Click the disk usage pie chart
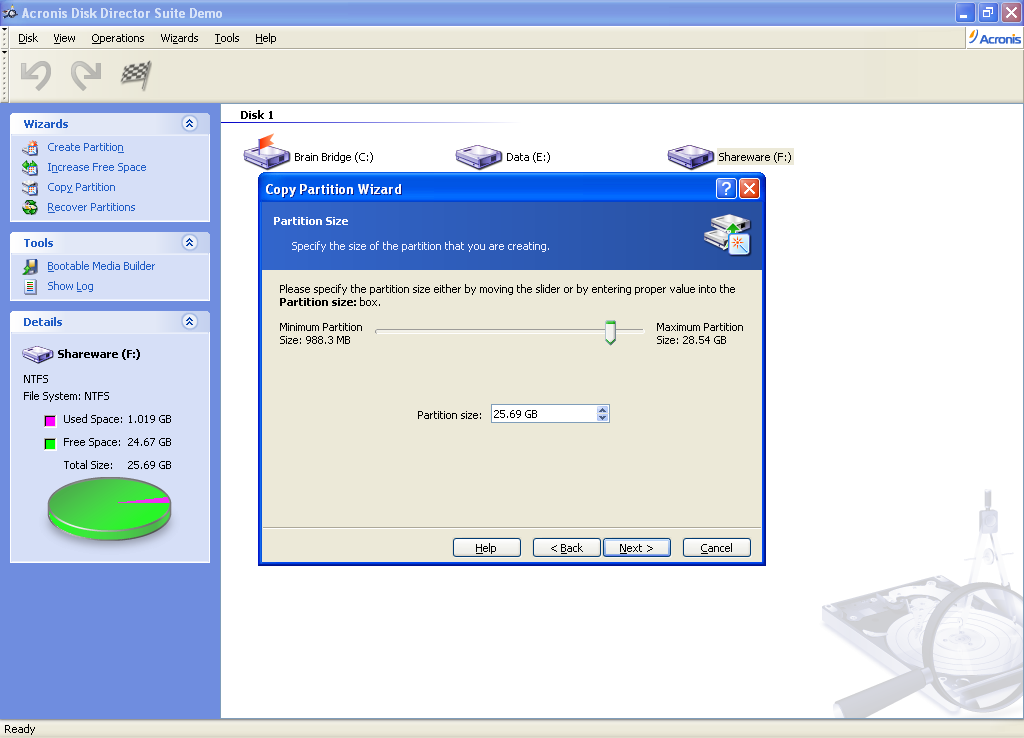The width and height of the screenshot is (1024, 738). click(109, 508)
